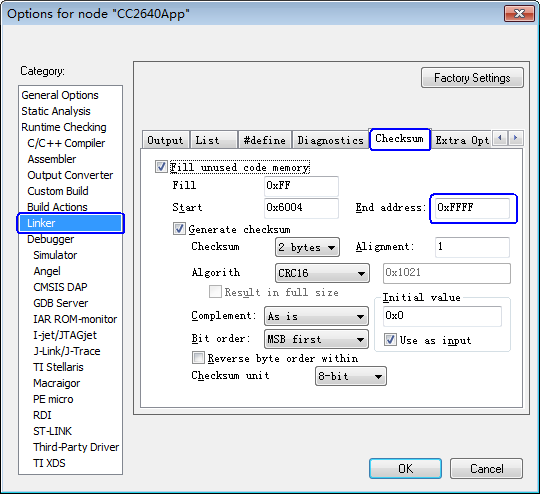Select PE micro category
Screen dimensions: 540x494
[x=53, y=399]
